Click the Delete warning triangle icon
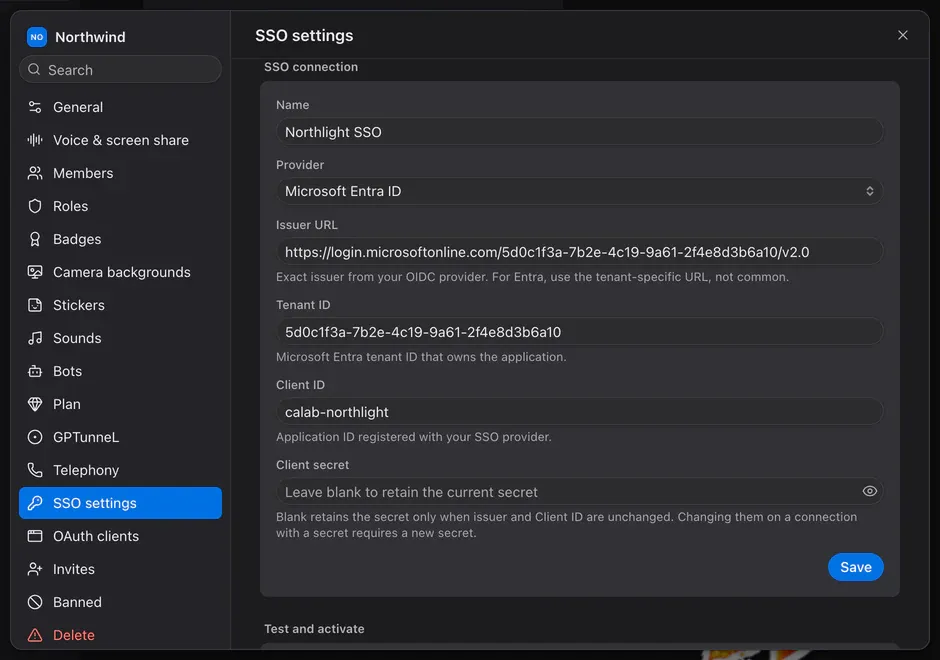Viewport: 940px width, 660px height. pyautogui.click(x=35, y=635)
